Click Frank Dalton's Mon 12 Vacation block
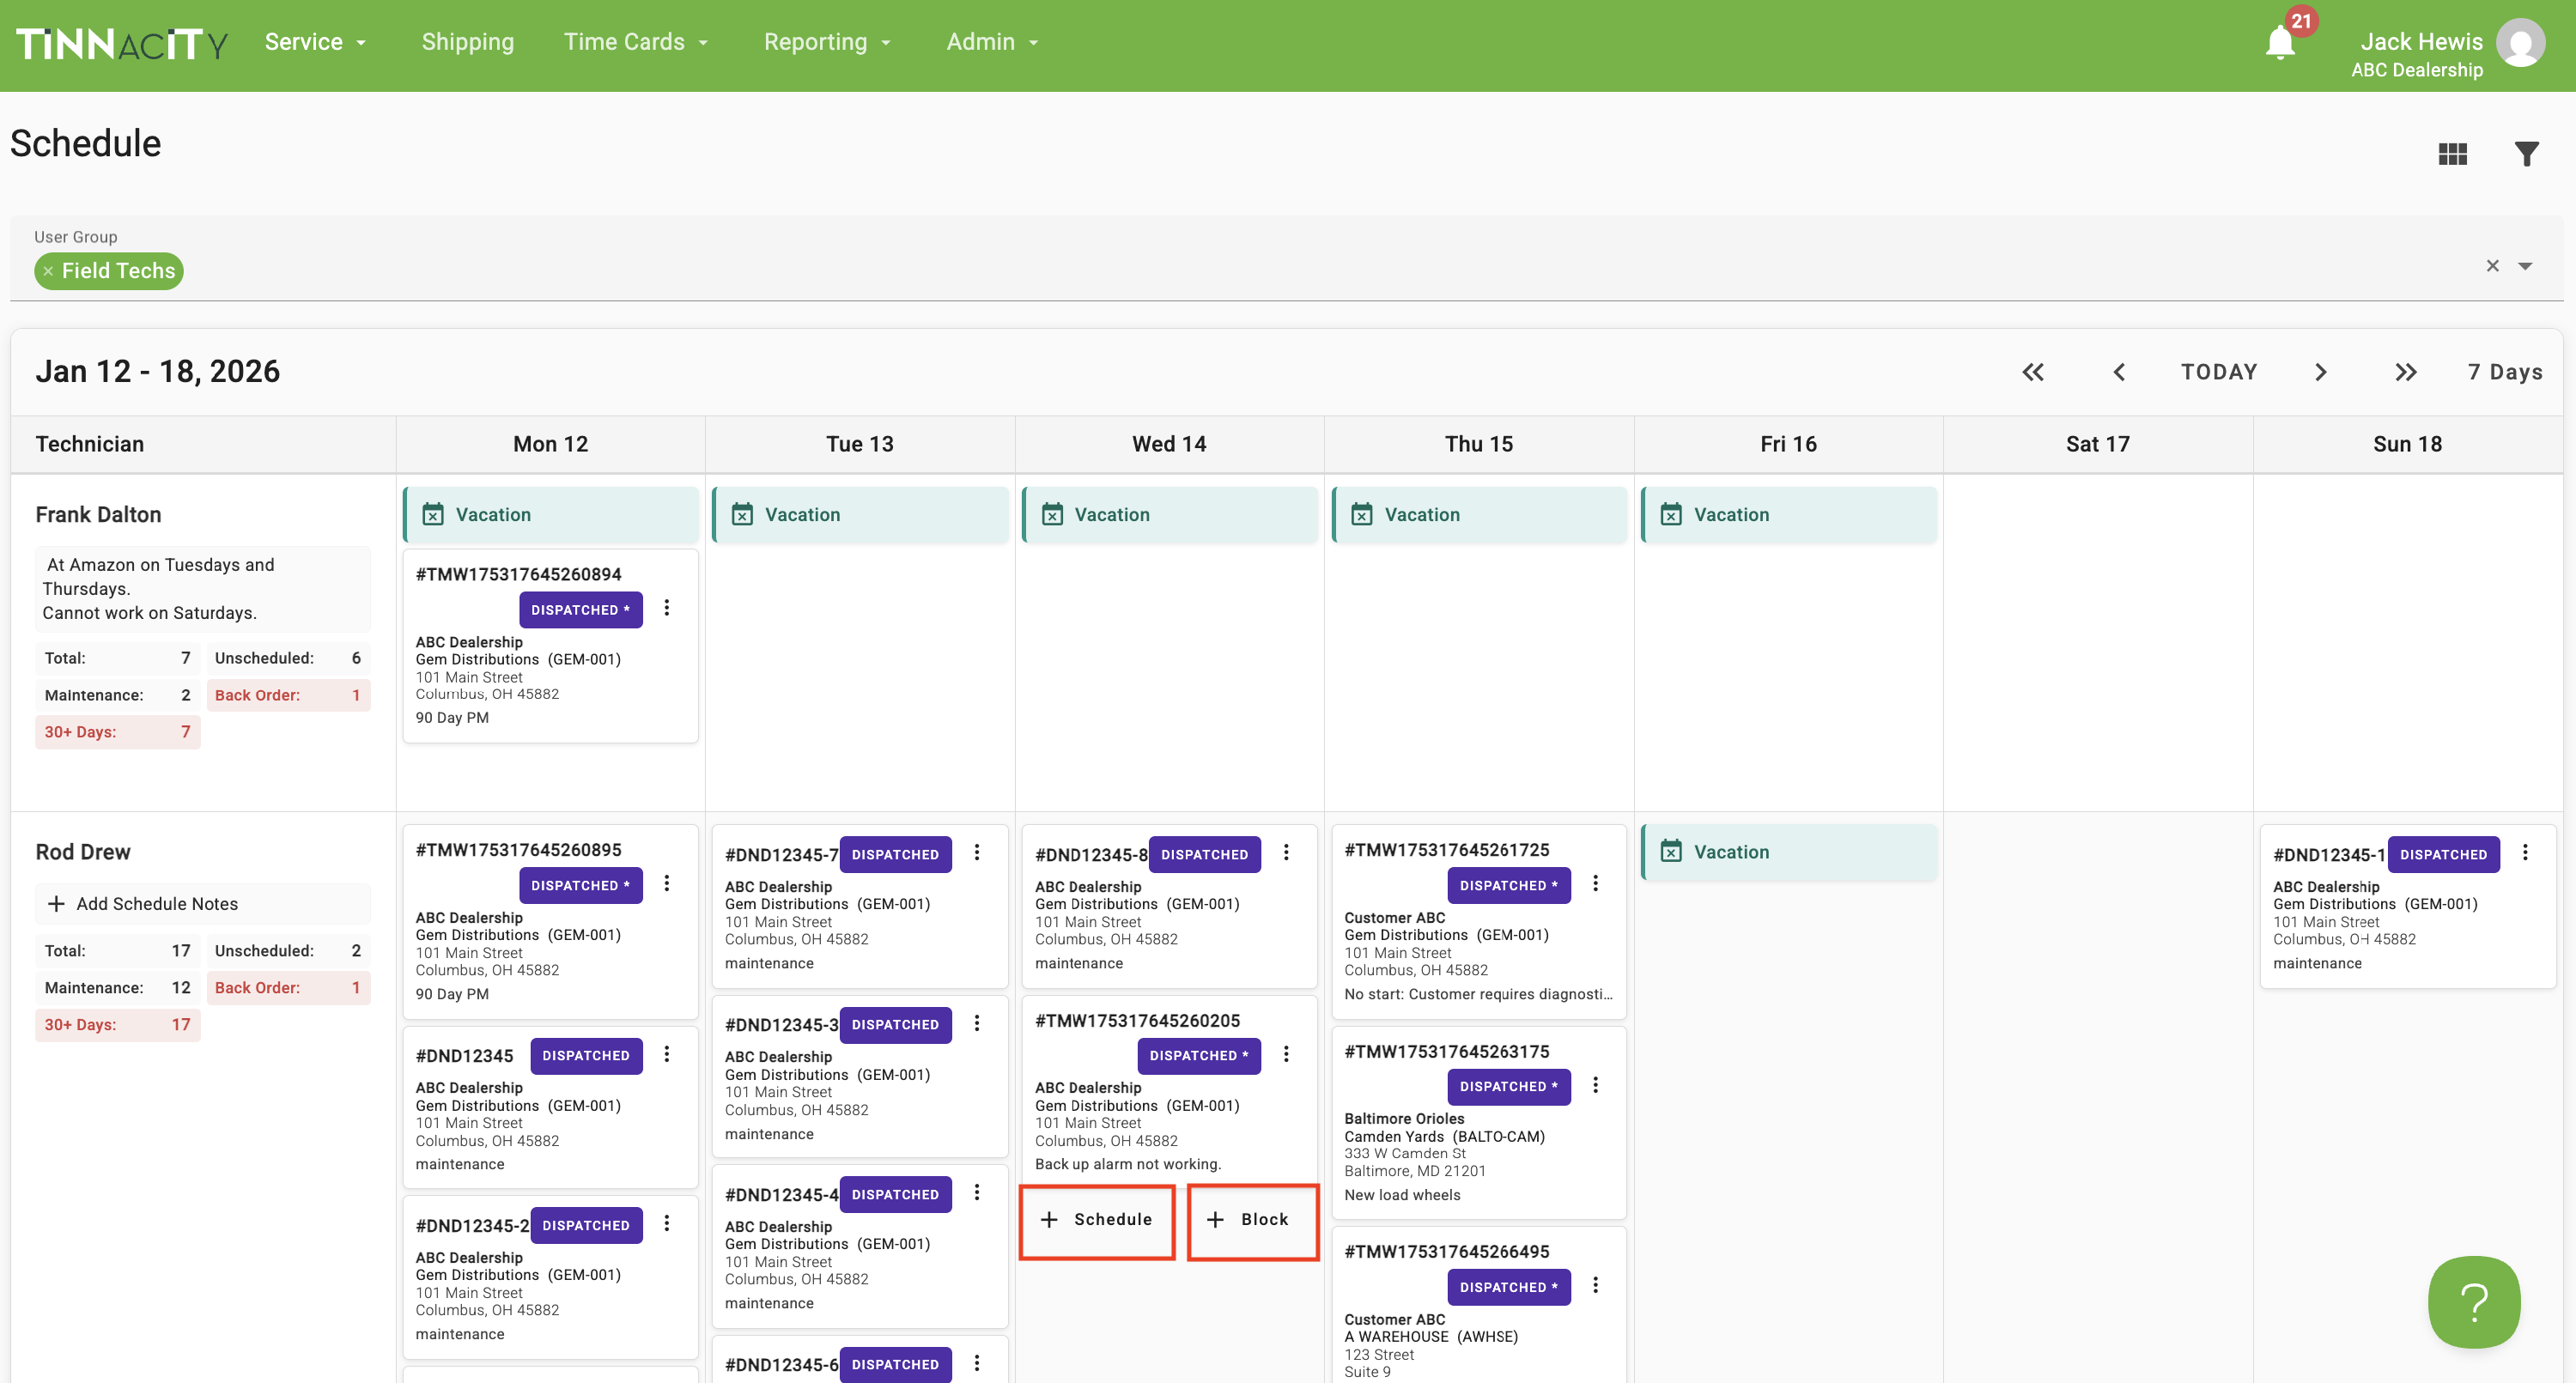 click(x=551, y=514)
